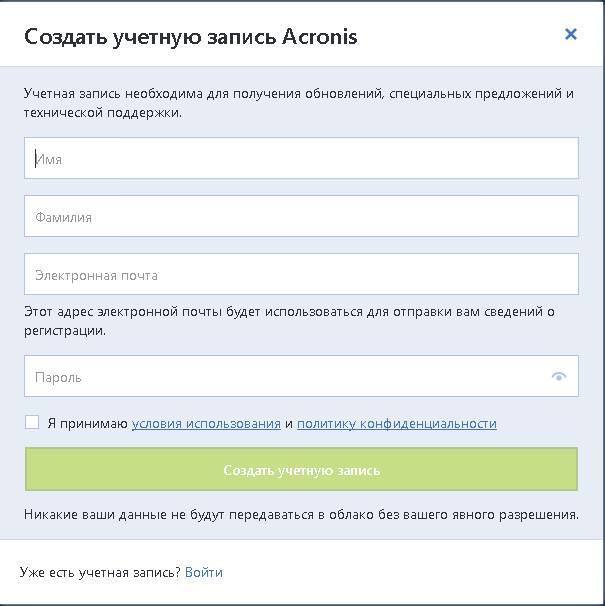Viewport: 605px width, 606px height.
Task: Focus the Имя input field
Action: [301, 158]
